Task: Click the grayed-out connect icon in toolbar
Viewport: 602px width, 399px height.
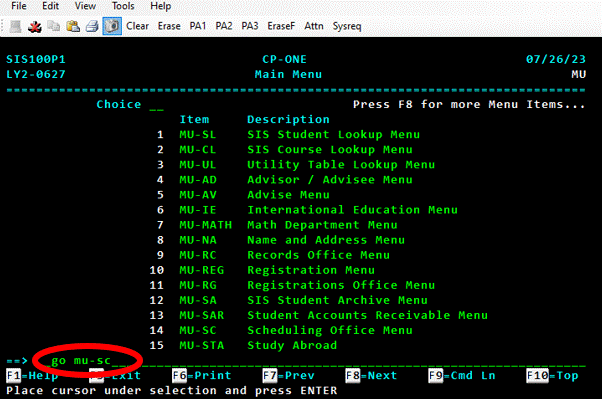Action: click(15, 26)
